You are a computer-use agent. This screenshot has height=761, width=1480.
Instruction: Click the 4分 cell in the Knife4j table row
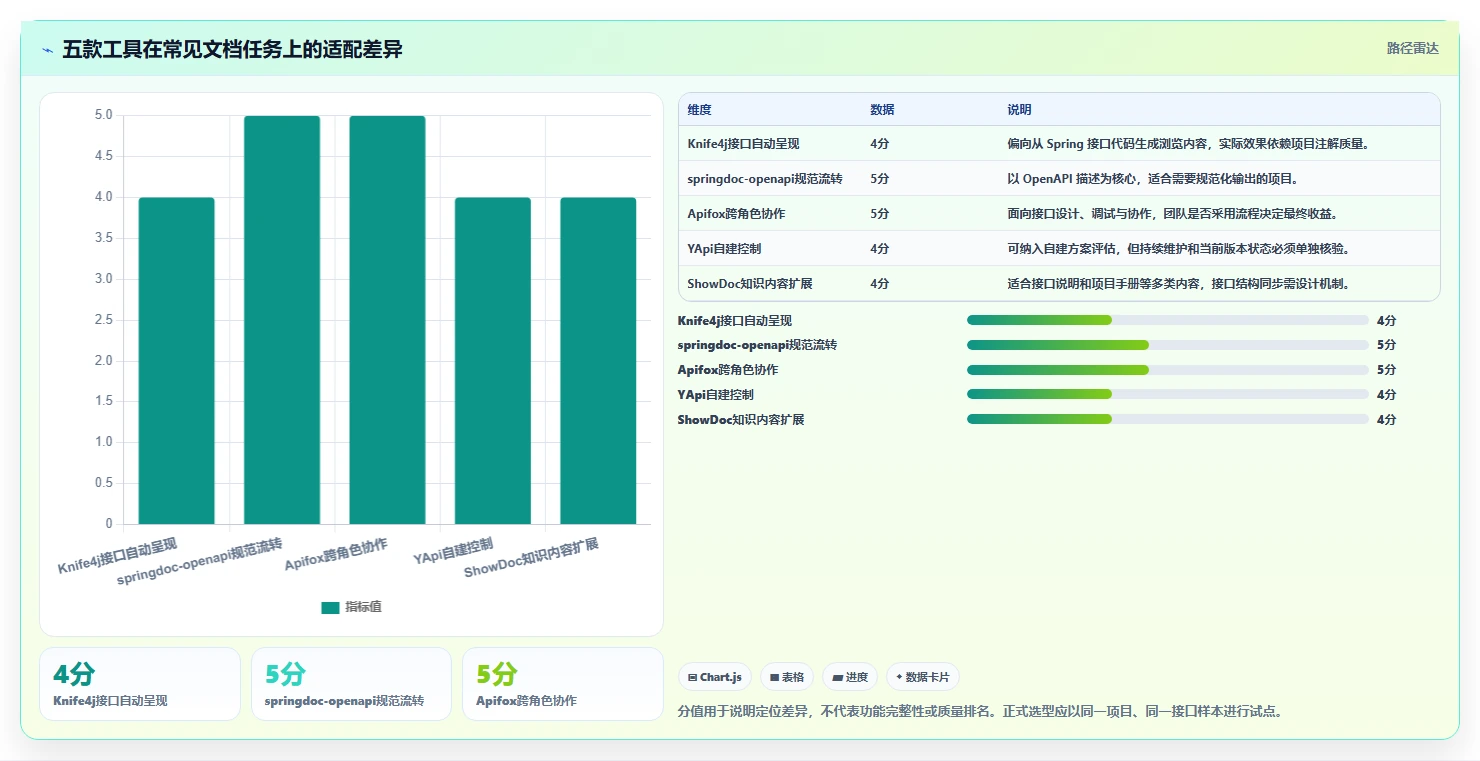click(880, 144)
